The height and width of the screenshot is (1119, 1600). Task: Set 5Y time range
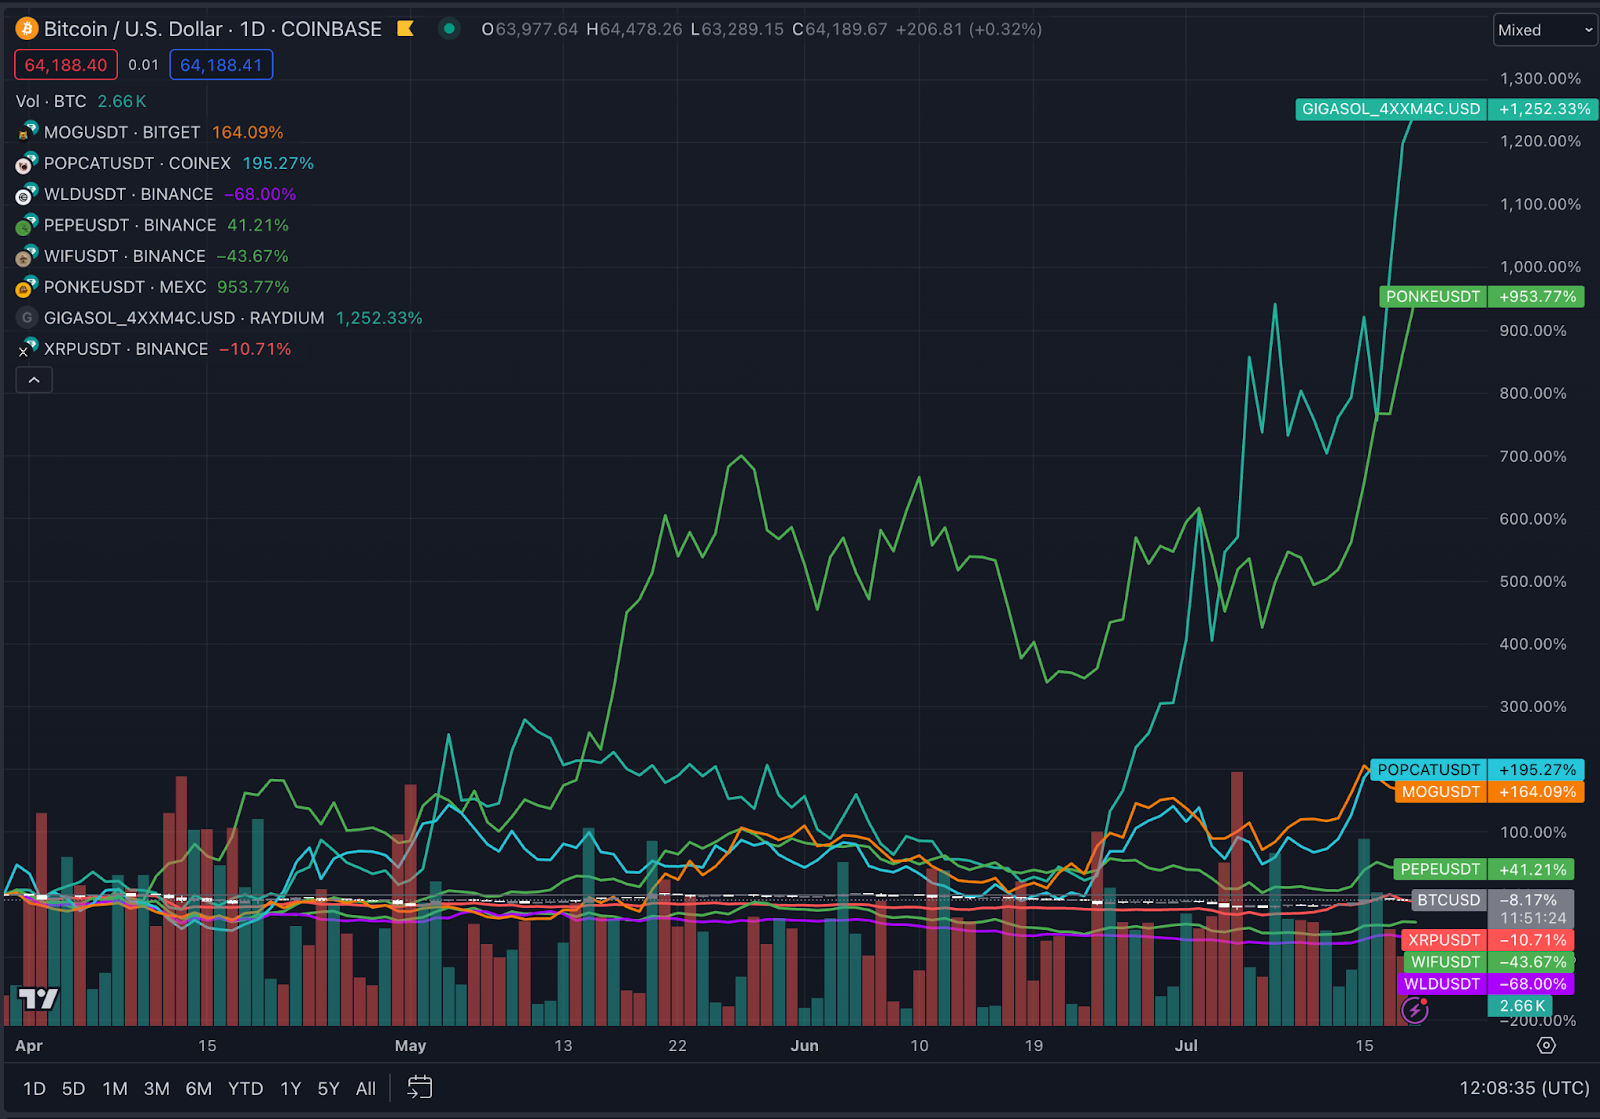pyautogui.click(x=328, y=1088)
